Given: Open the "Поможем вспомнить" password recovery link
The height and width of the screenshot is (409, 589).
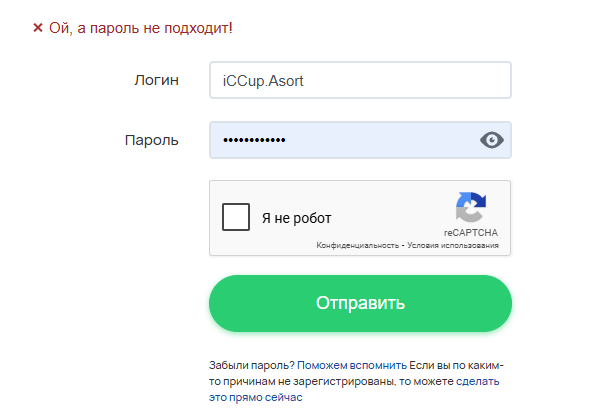Looking at the screenshot, I should (x=352, y=365).
